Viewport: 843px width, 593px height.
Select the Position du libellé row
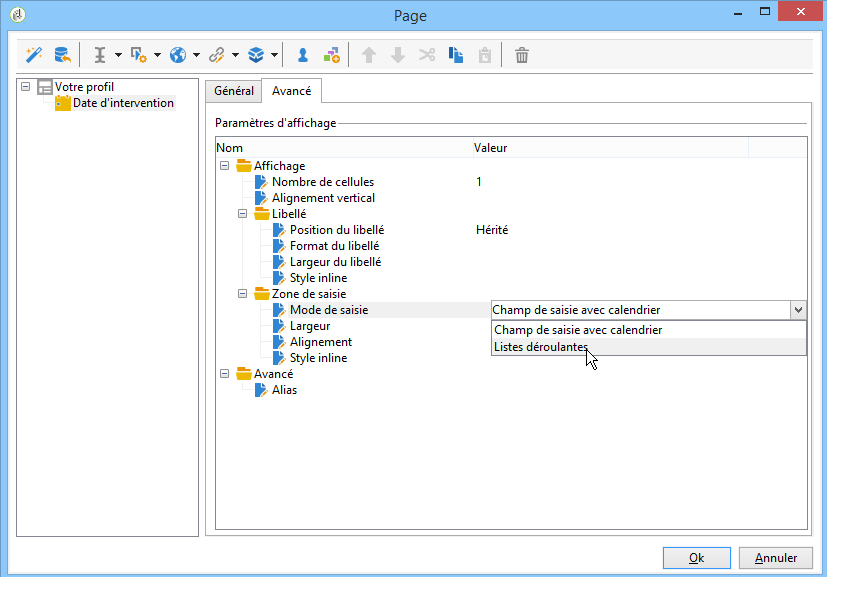337,230
